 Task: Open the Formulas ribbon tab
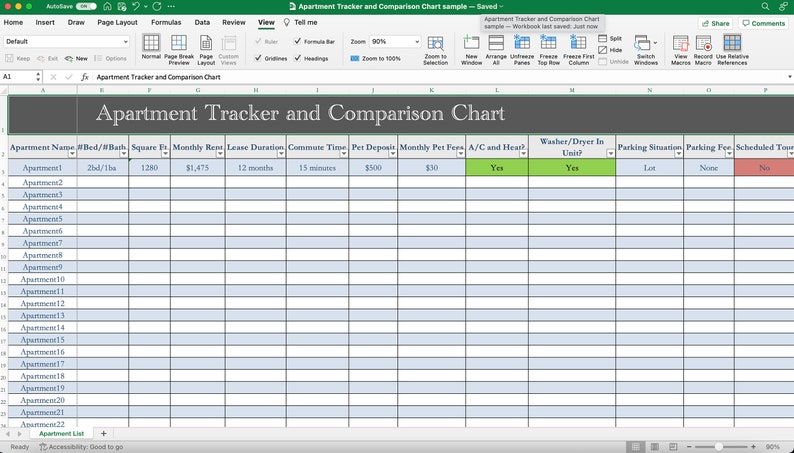[x=166, y=22]
